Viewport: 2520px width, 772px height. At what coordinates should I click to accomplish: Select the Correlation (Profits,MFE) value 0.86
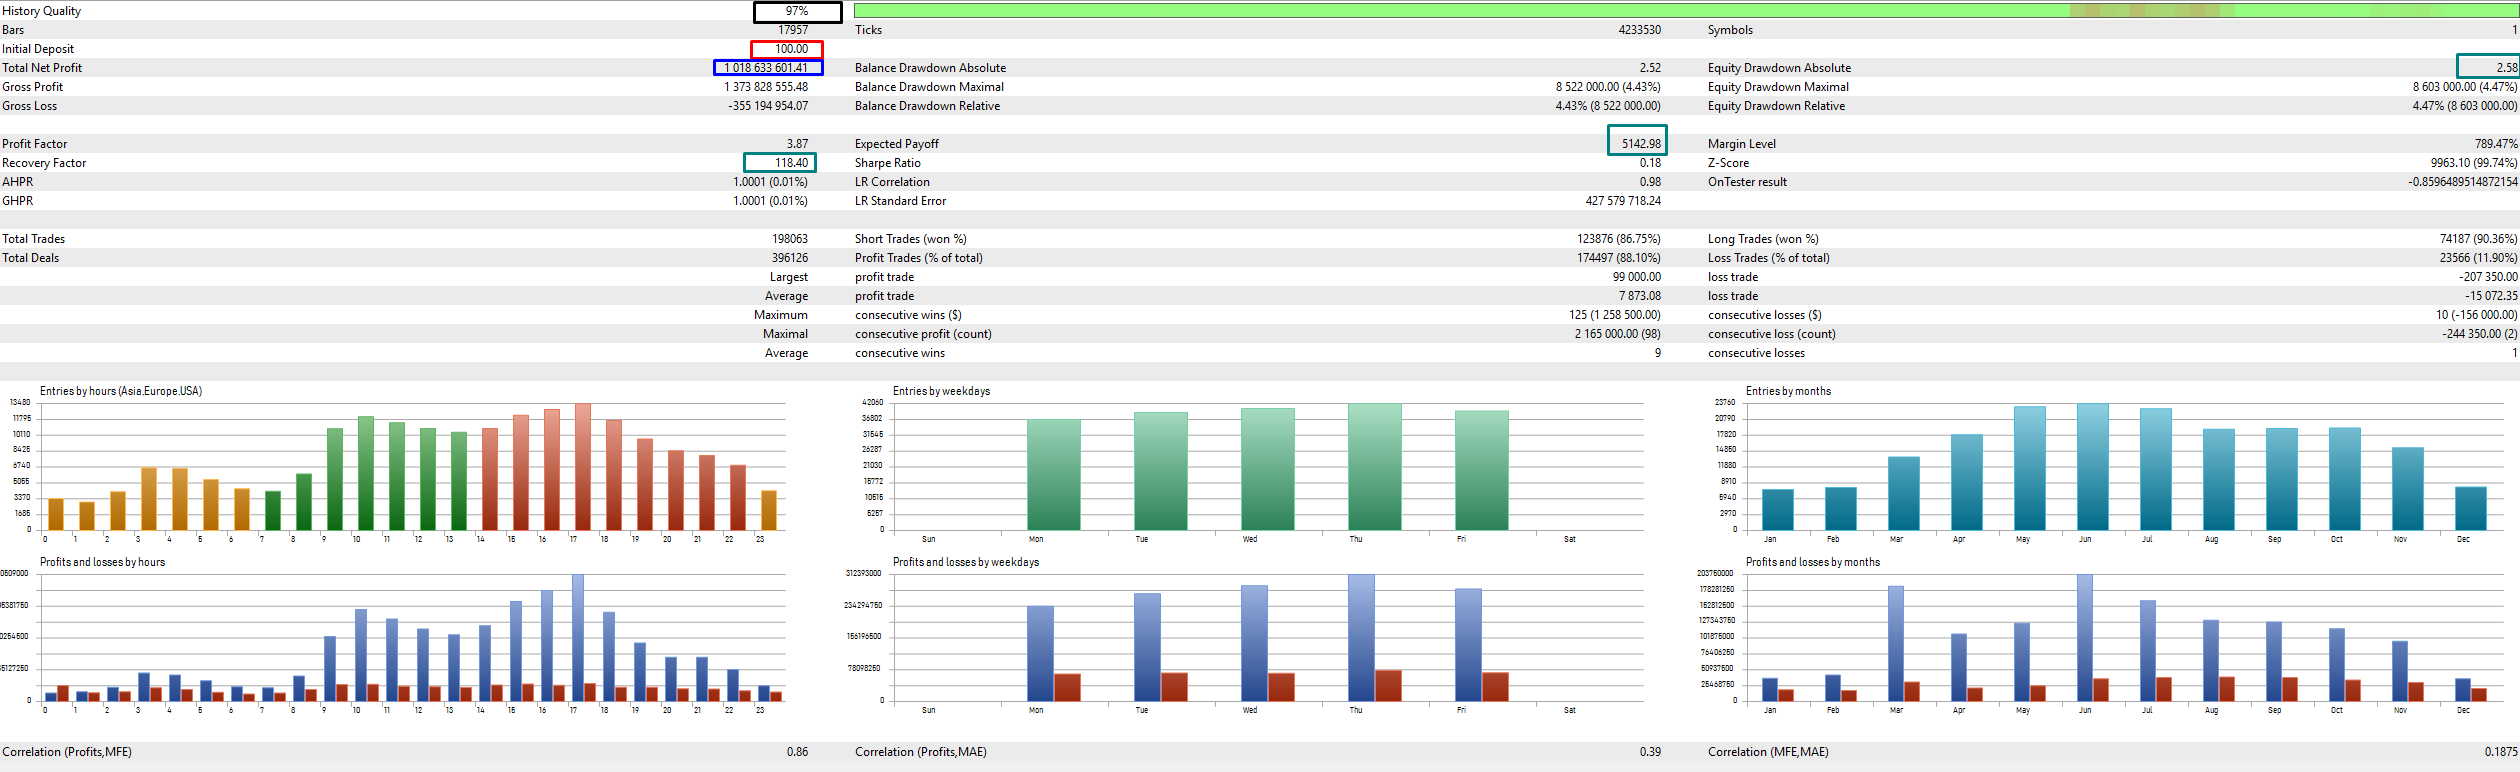tap(797, 752)
